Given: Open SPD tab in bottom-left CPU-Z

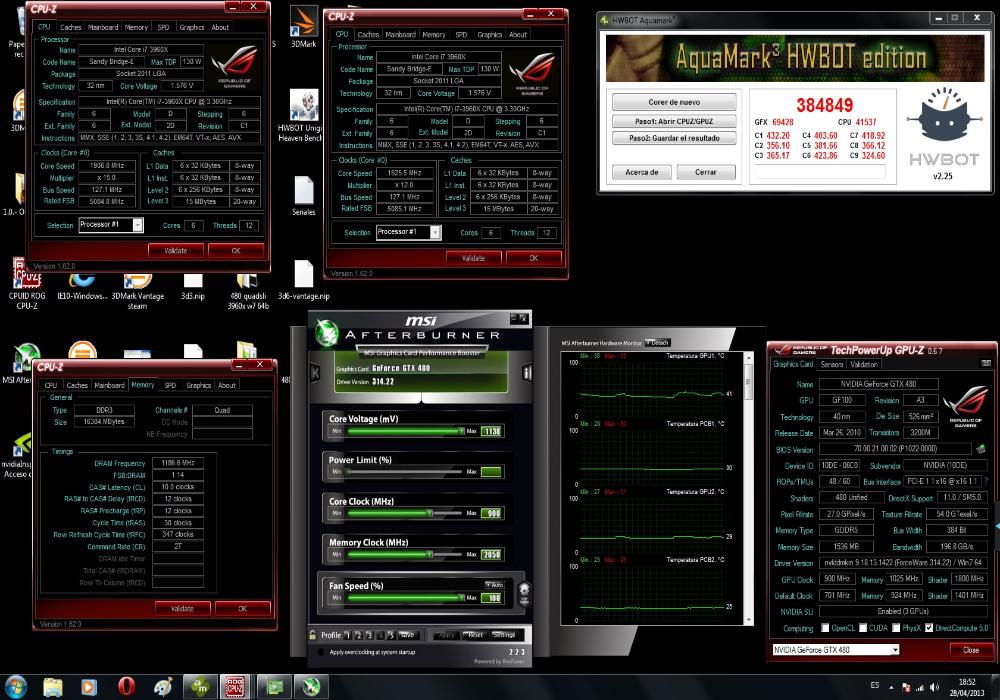Looking at the screenshot, I should tap(170, 385).
